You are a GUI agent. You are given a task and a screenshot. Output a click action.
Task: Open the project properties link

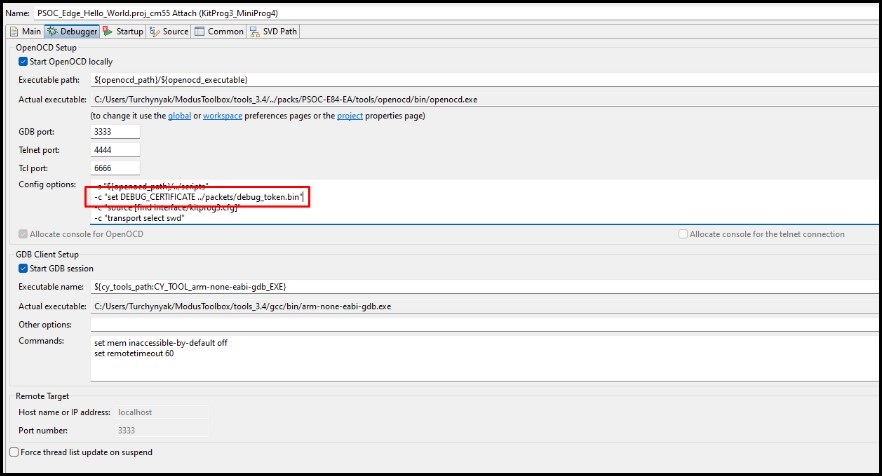tap(352, 116)
